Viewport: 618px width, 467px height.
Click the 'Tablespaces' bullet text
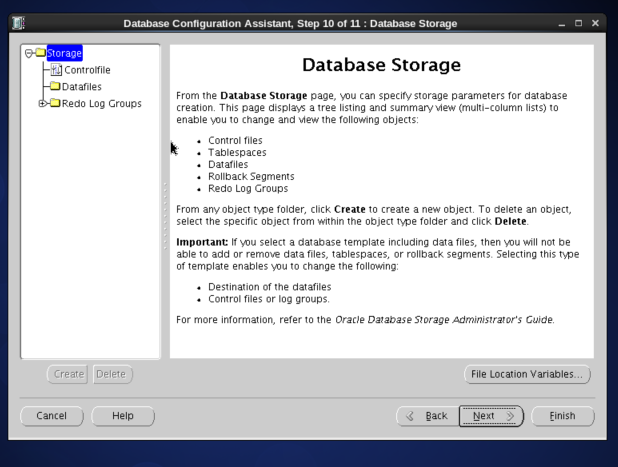[237, 153]
